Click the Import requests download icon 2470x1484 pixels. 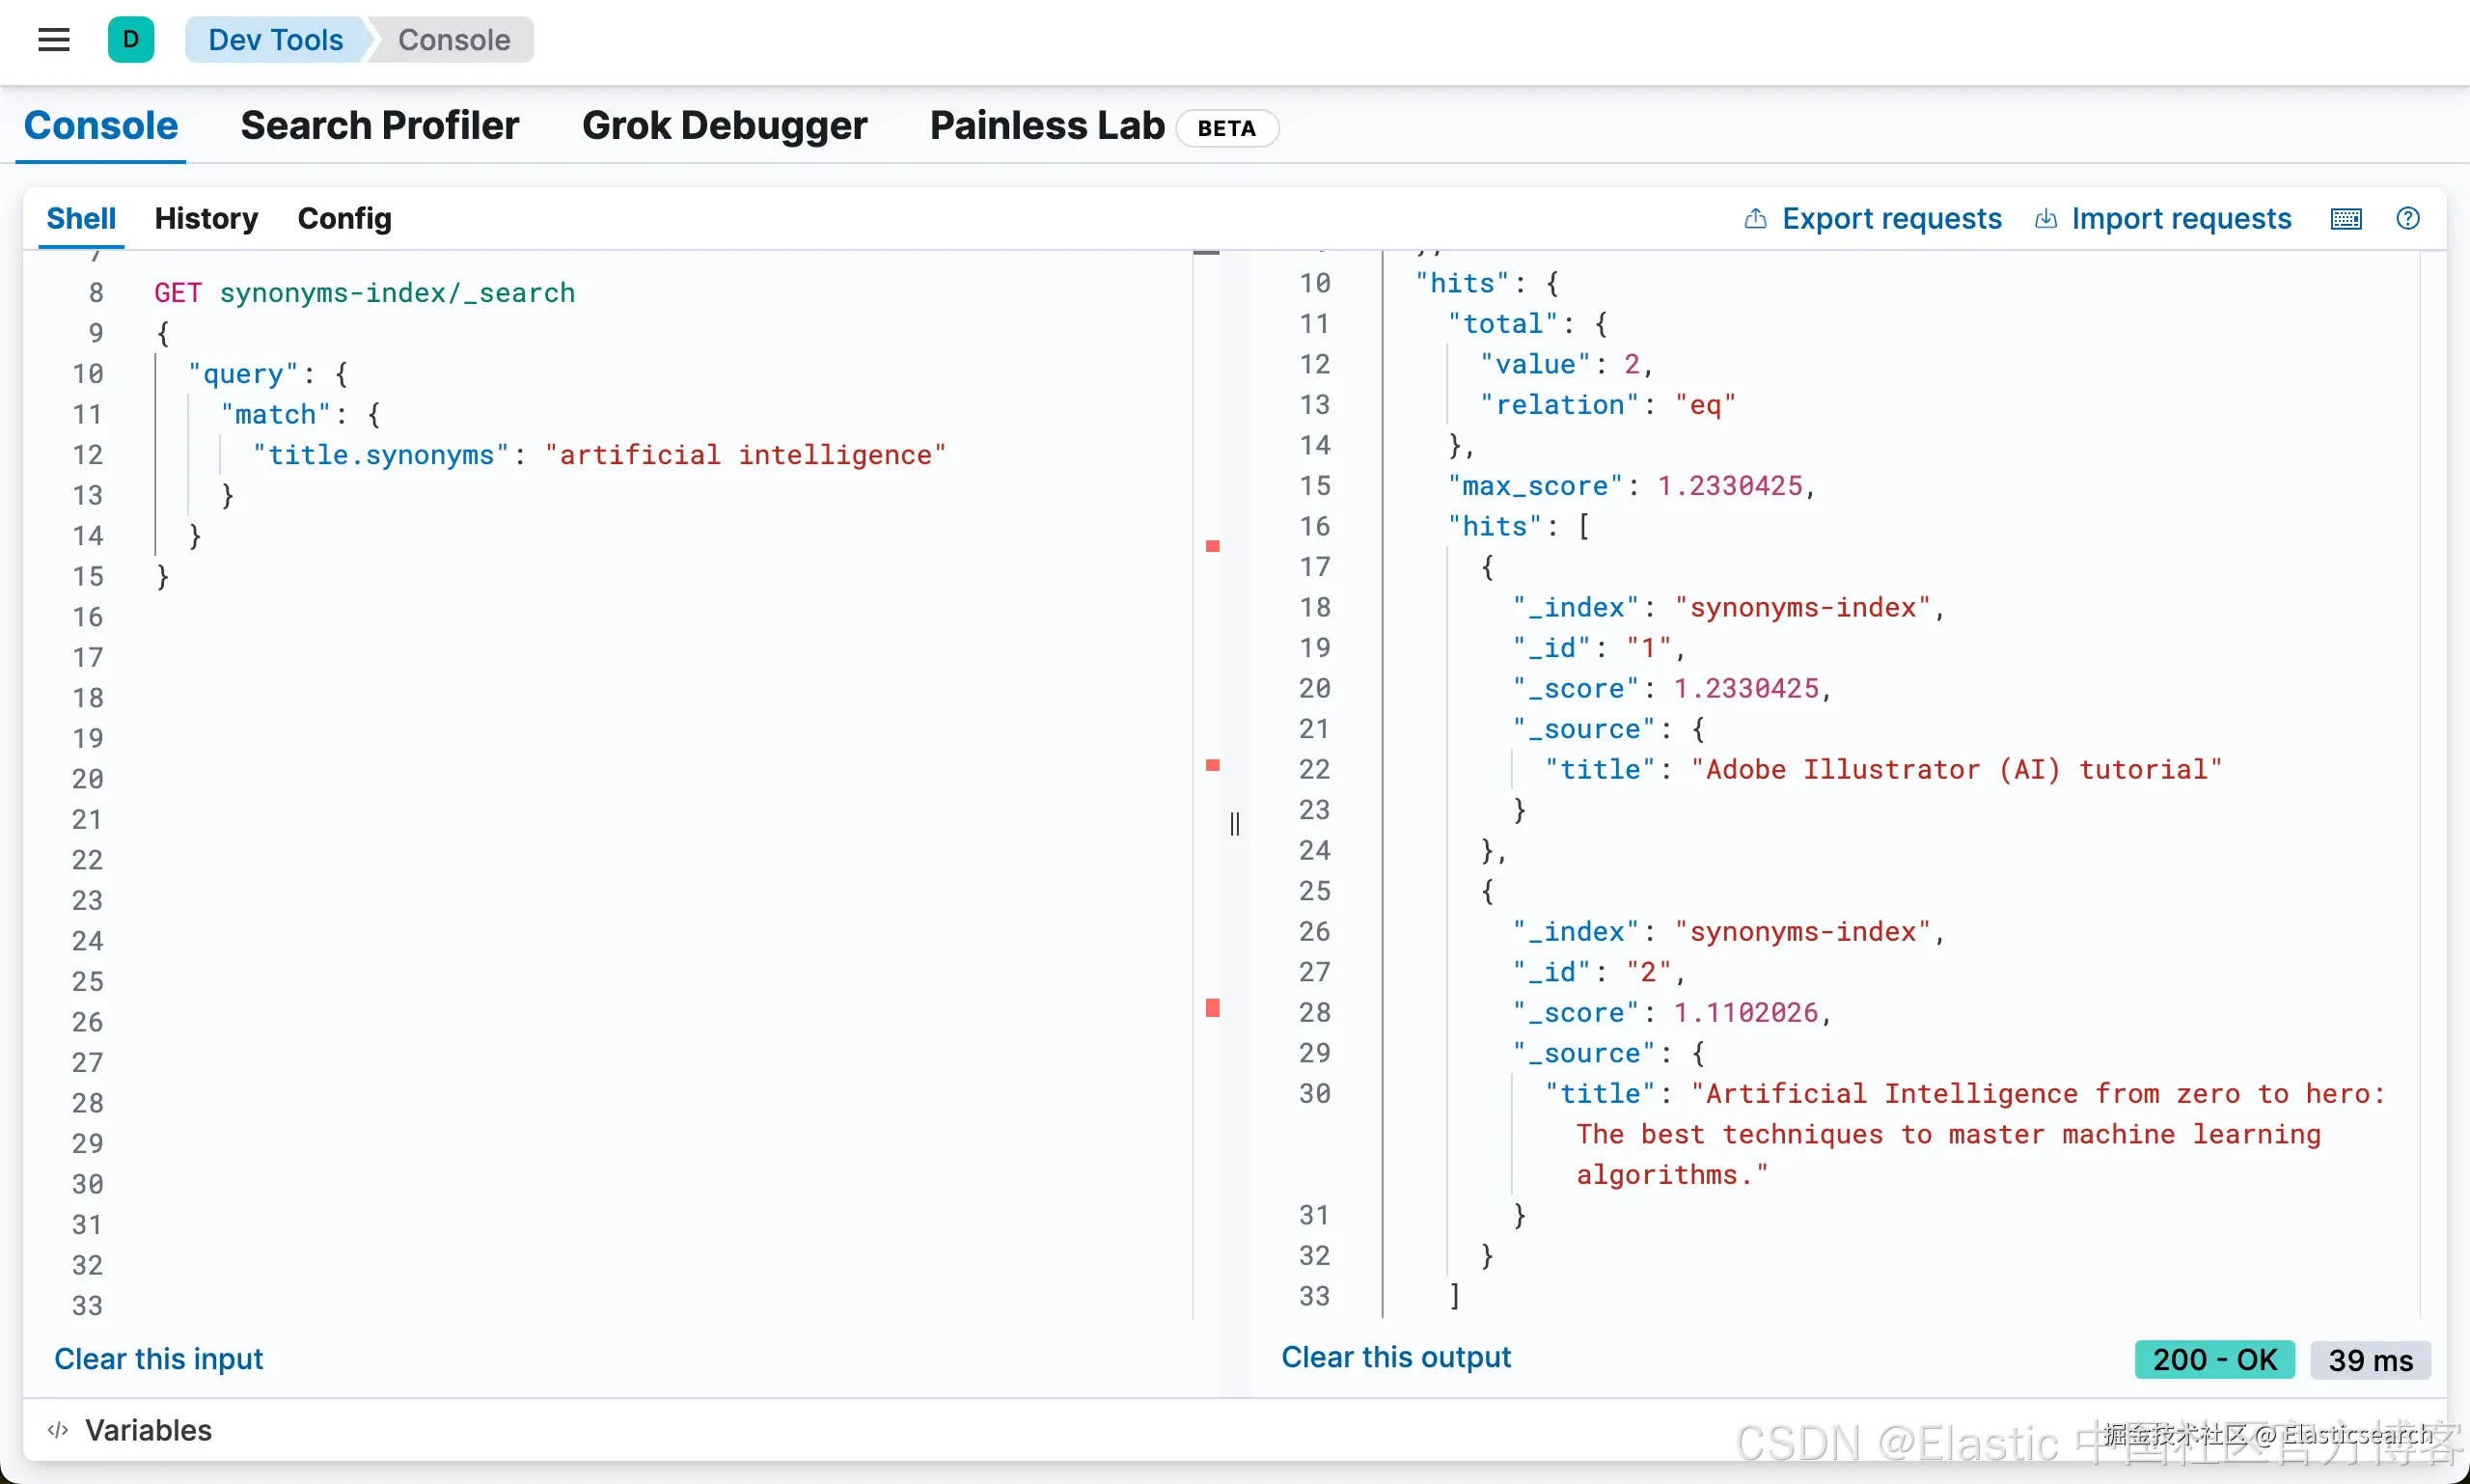[x=2046, y=219]
